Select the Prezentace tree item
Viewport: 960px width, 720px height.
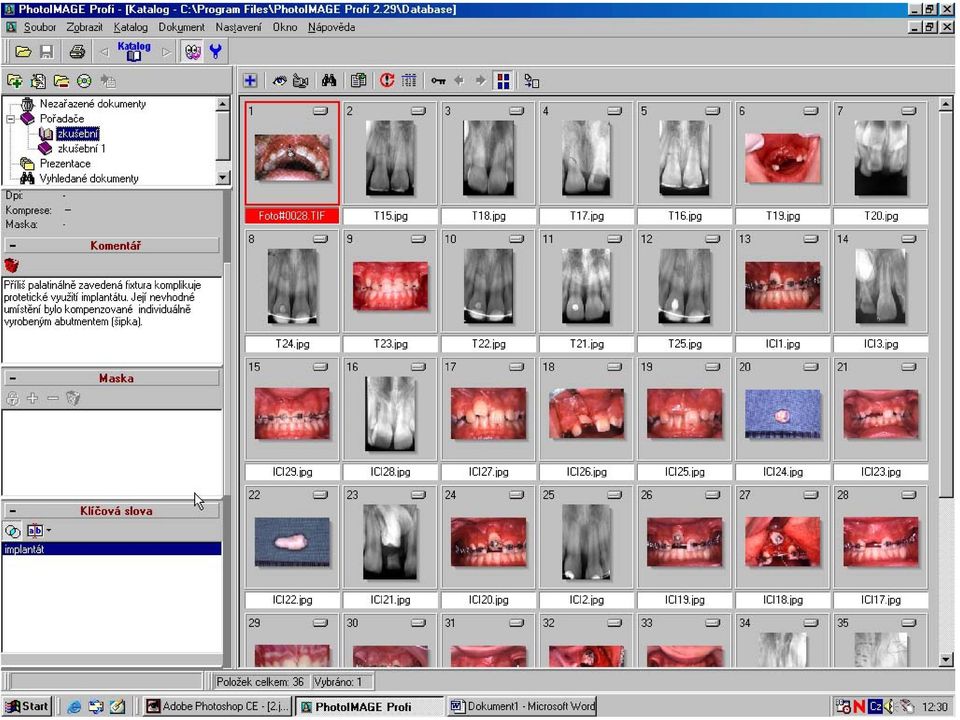[65, 163]
